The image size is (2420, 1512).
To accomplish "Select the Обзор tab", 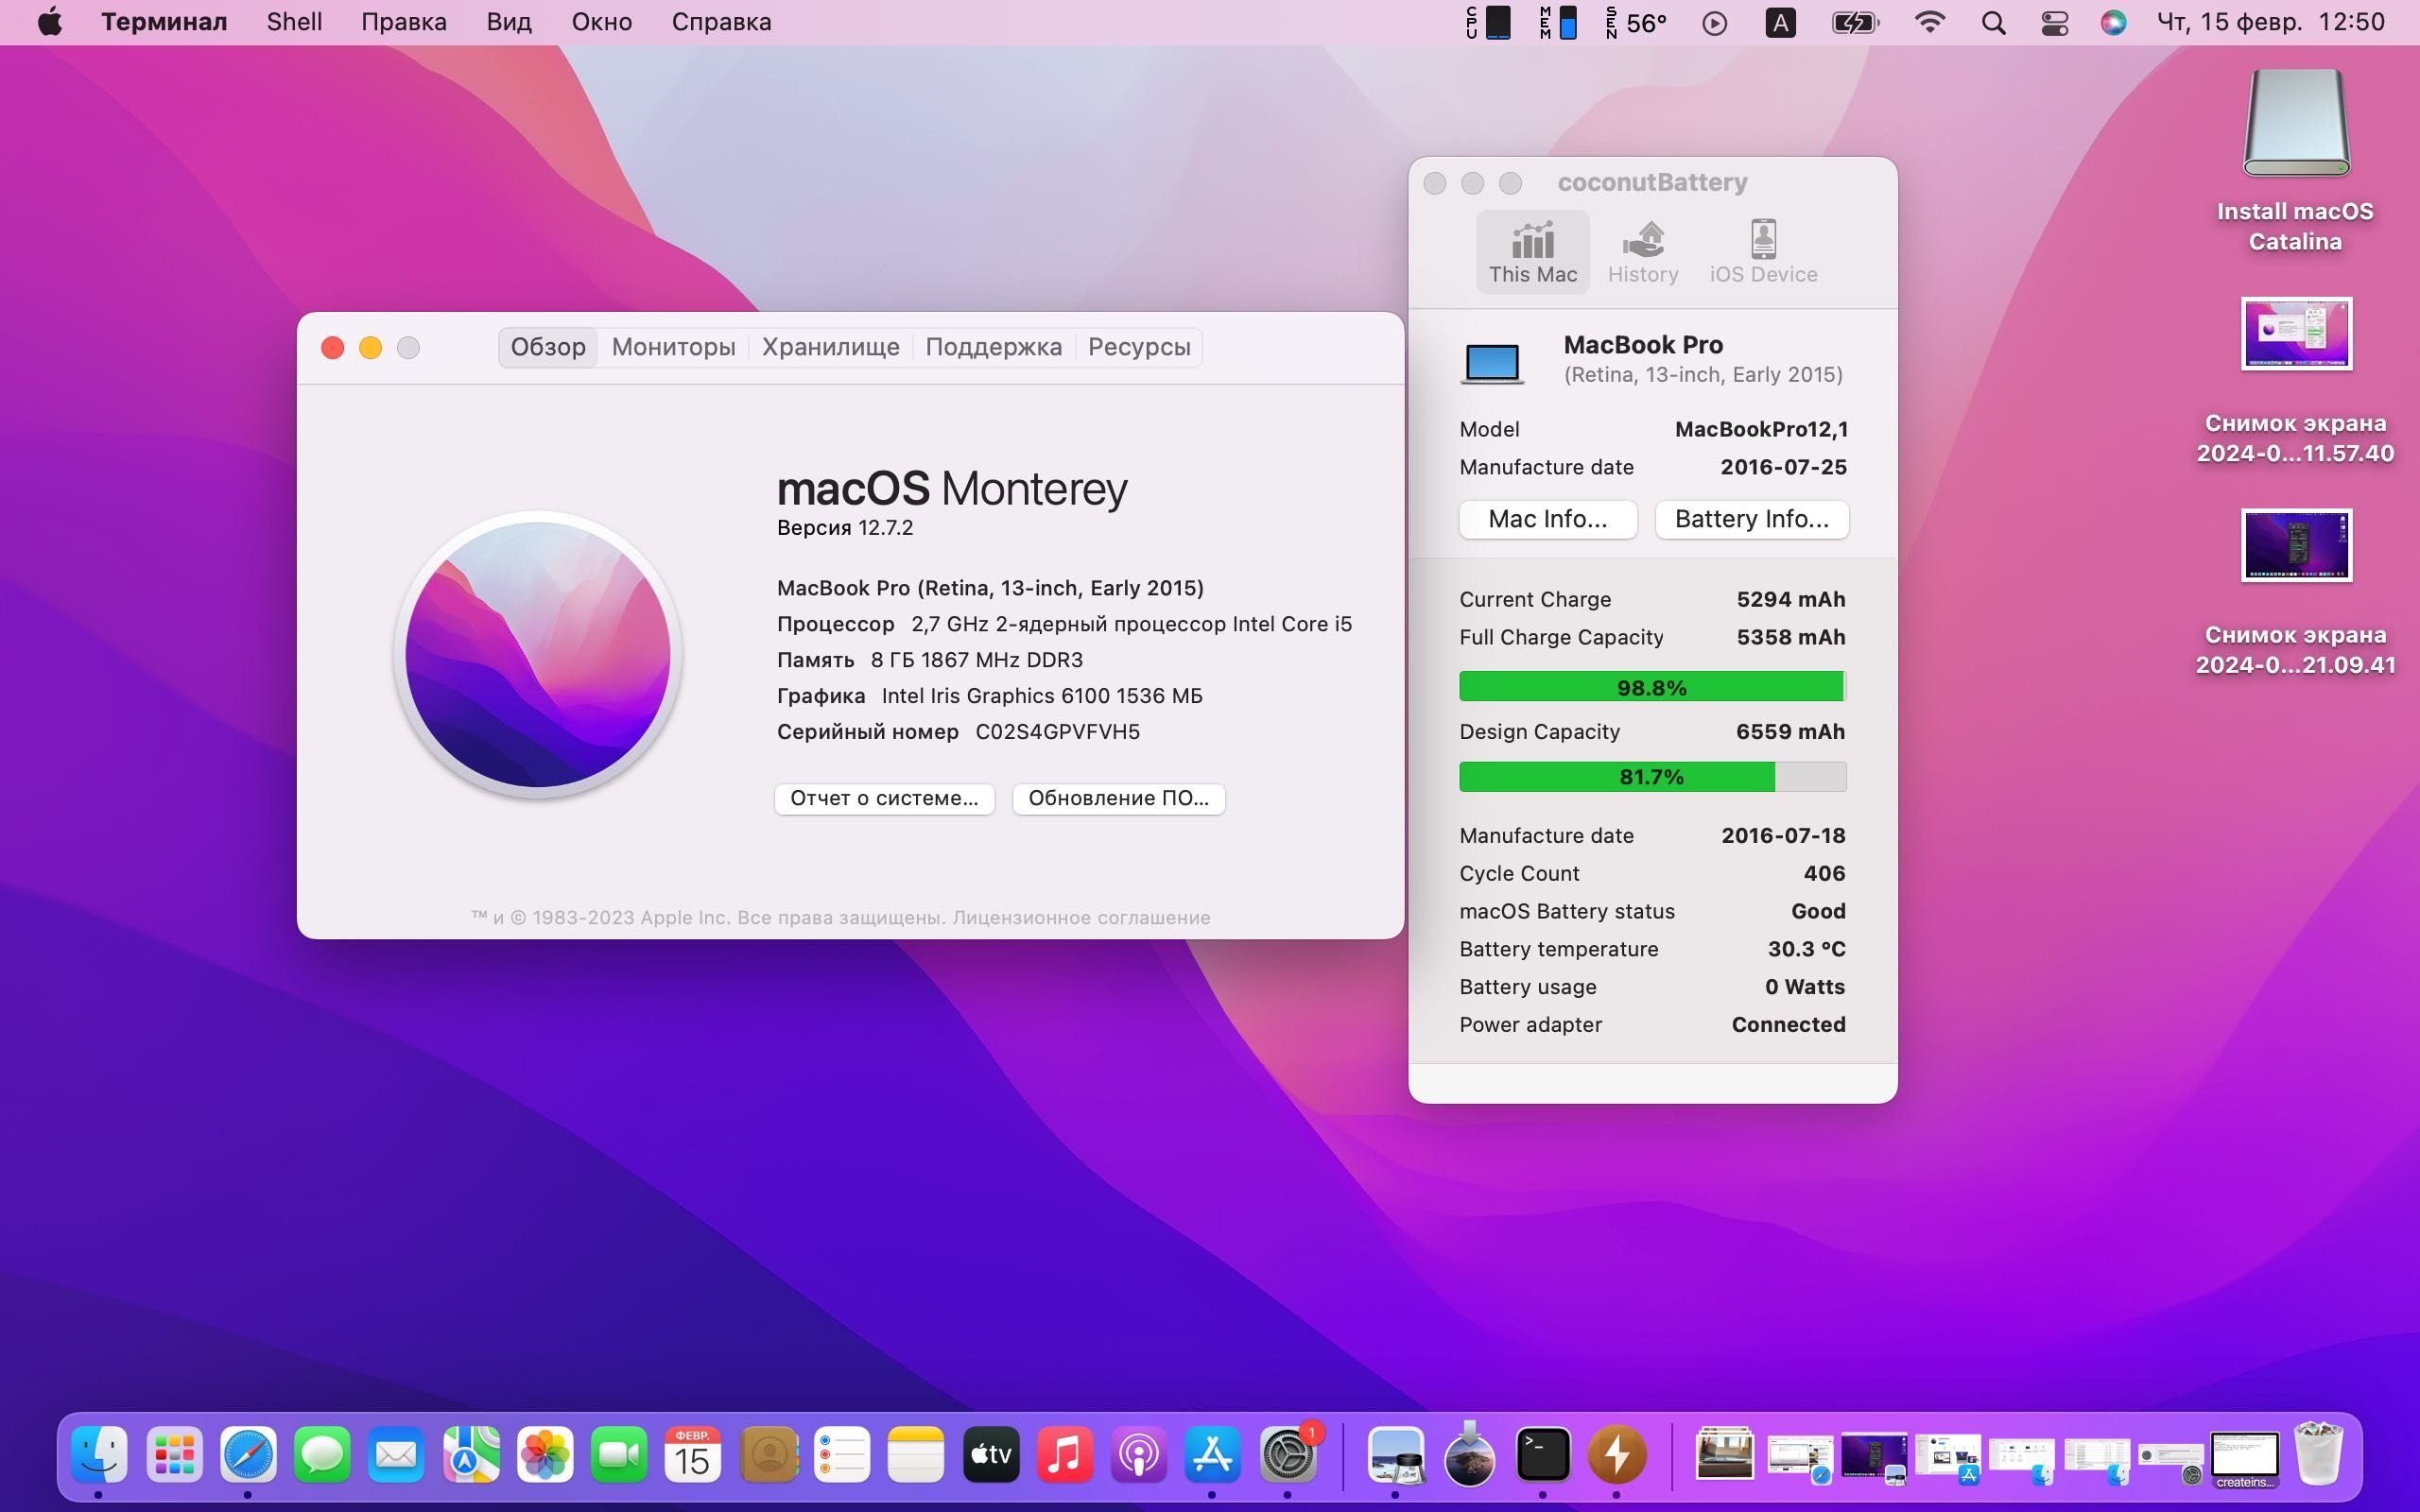I will (x=548, y=347).
